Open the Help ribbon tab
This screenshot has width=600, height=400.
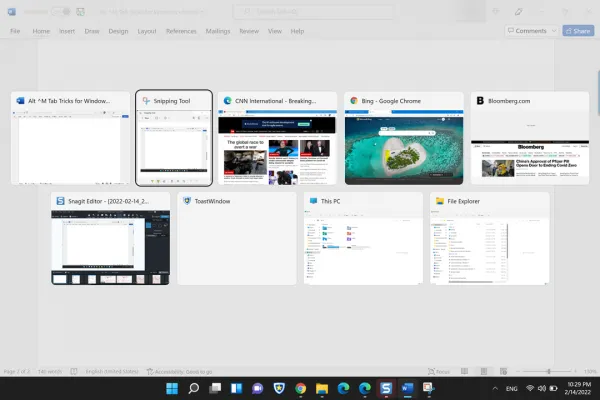click(297, 31)
